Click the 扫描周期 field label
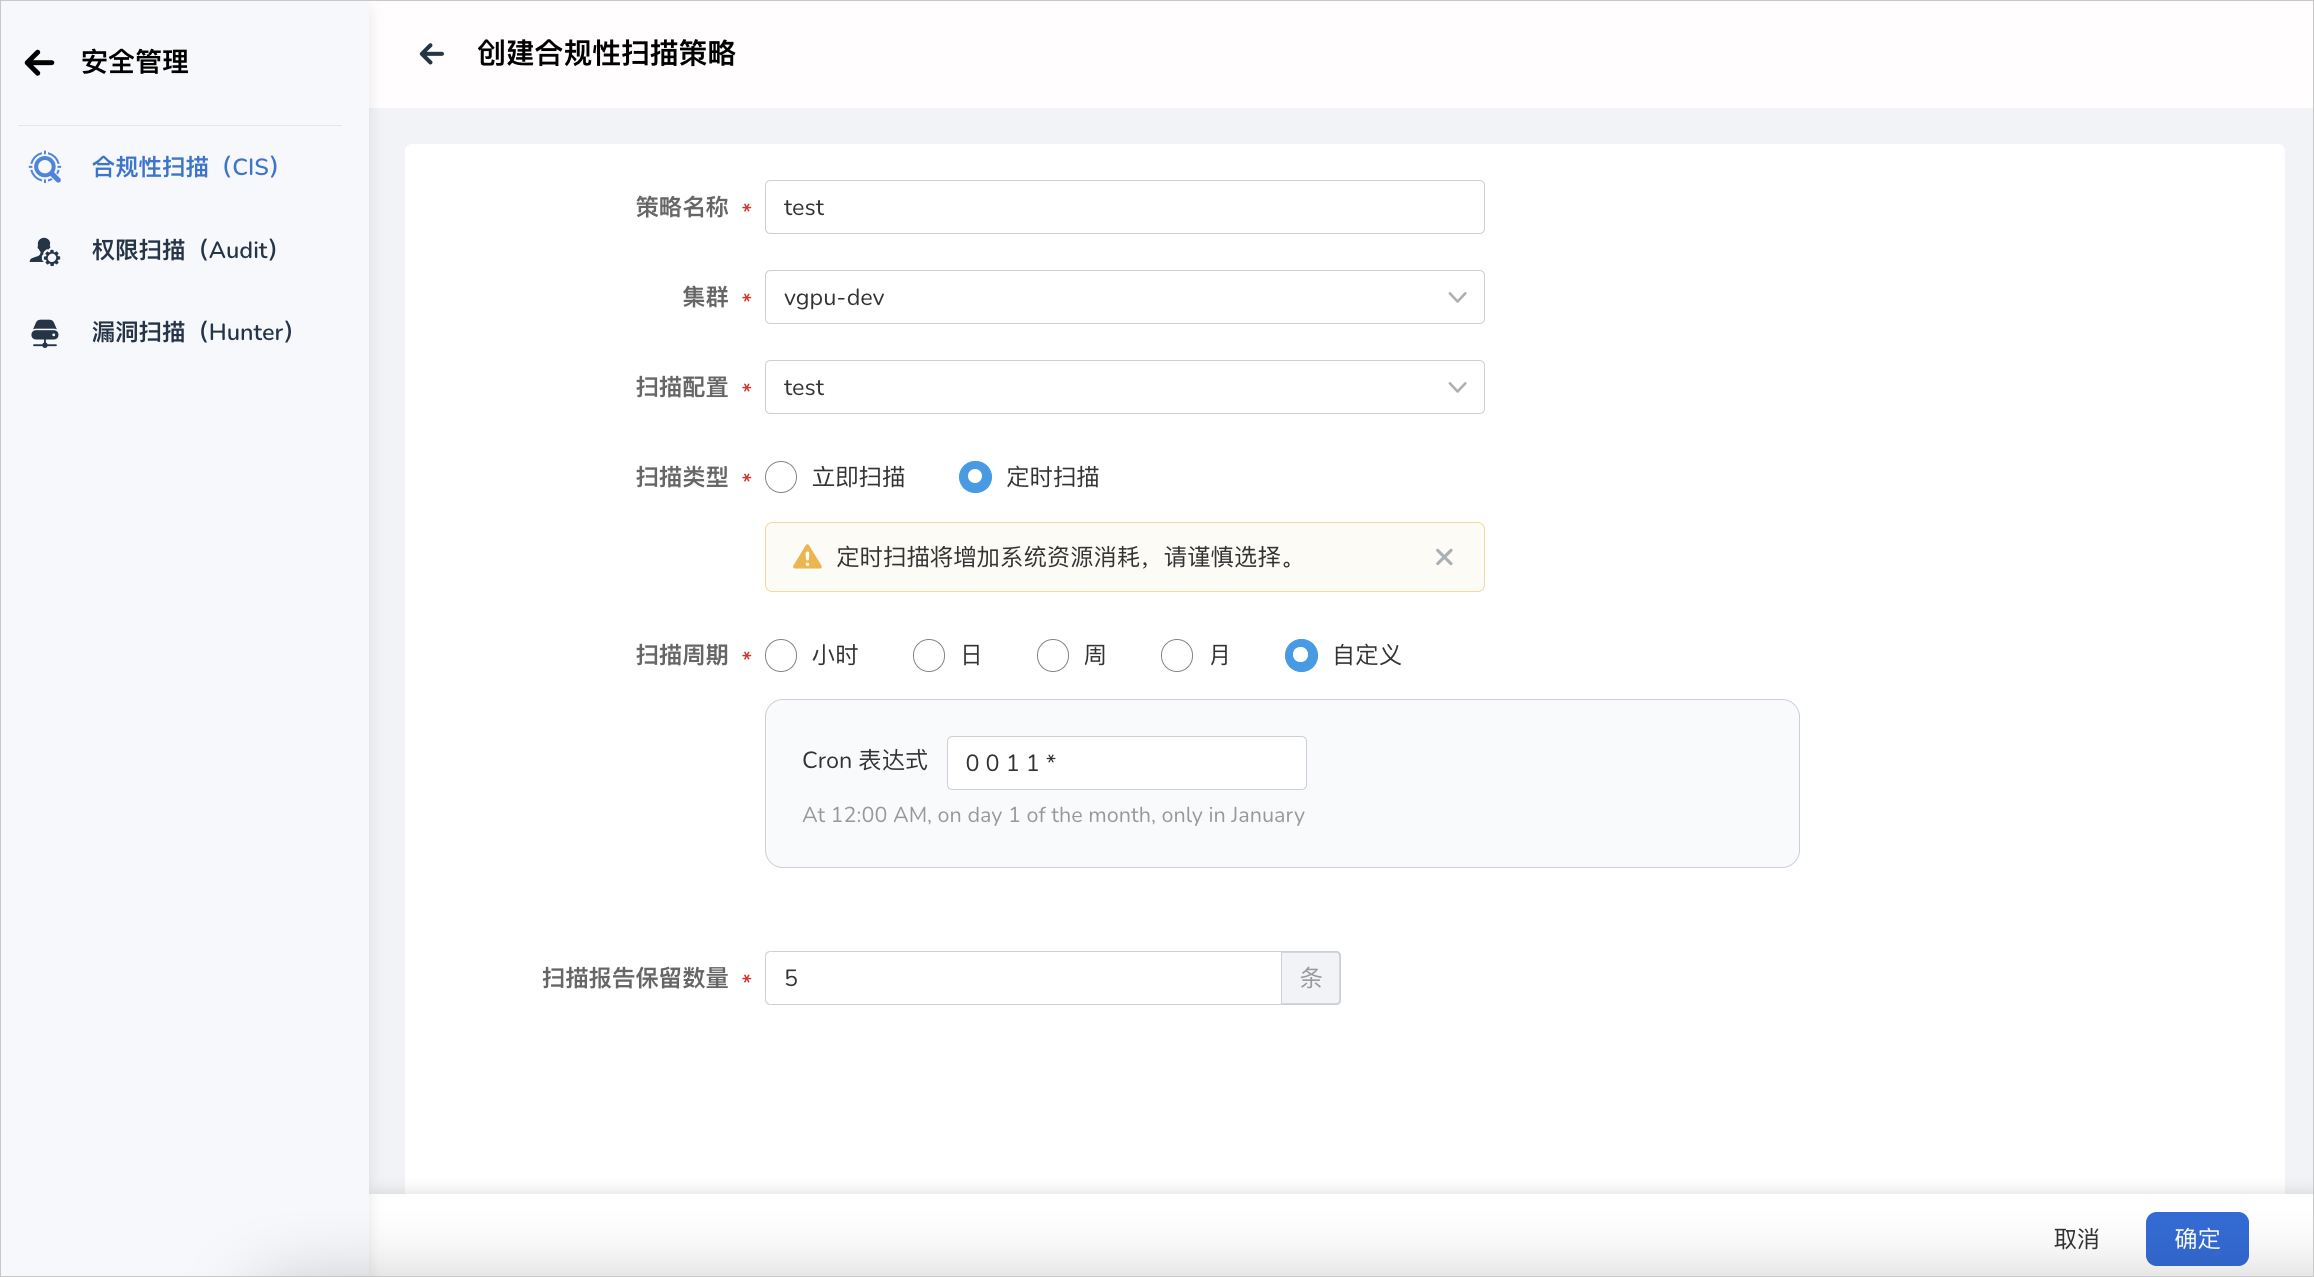The height and width of the screenshot is (1277, 2314). point(682,655)
